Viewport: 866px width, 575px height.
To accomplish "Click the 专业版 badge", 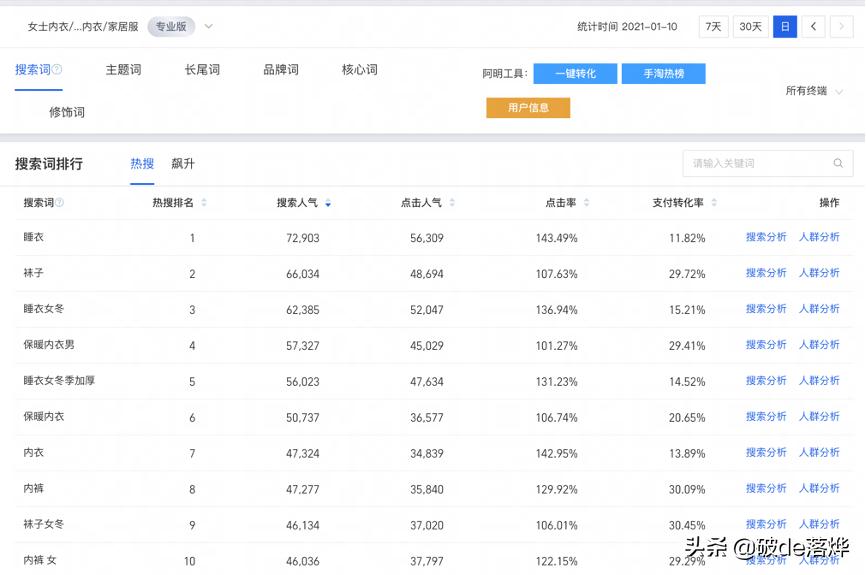I will point(171,27).
